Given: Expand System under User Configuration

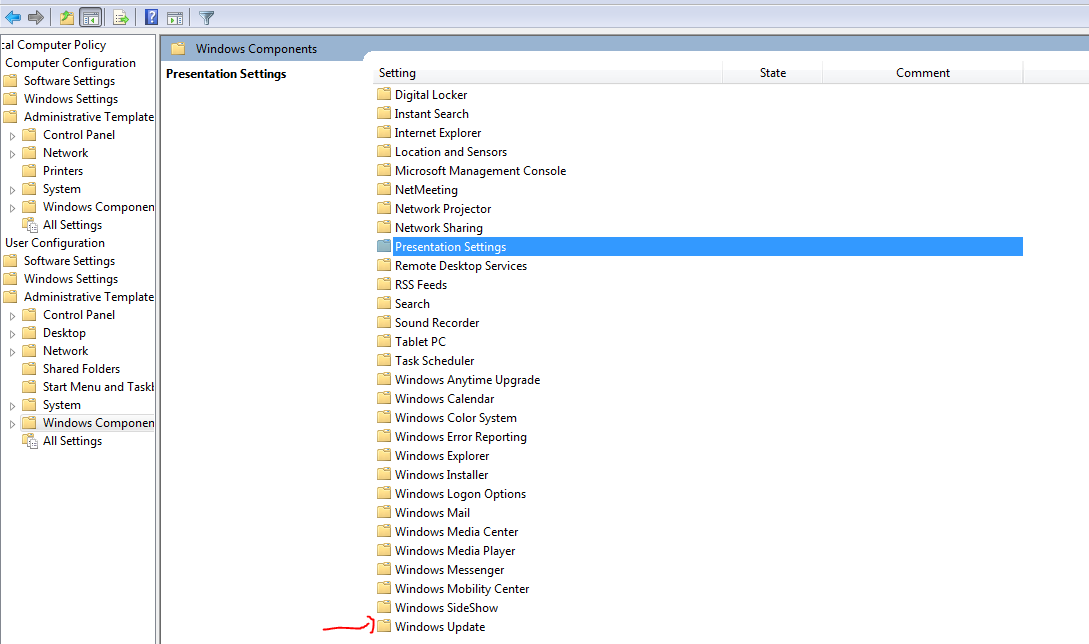Looking at the screenshot, I should coord(12,406).
